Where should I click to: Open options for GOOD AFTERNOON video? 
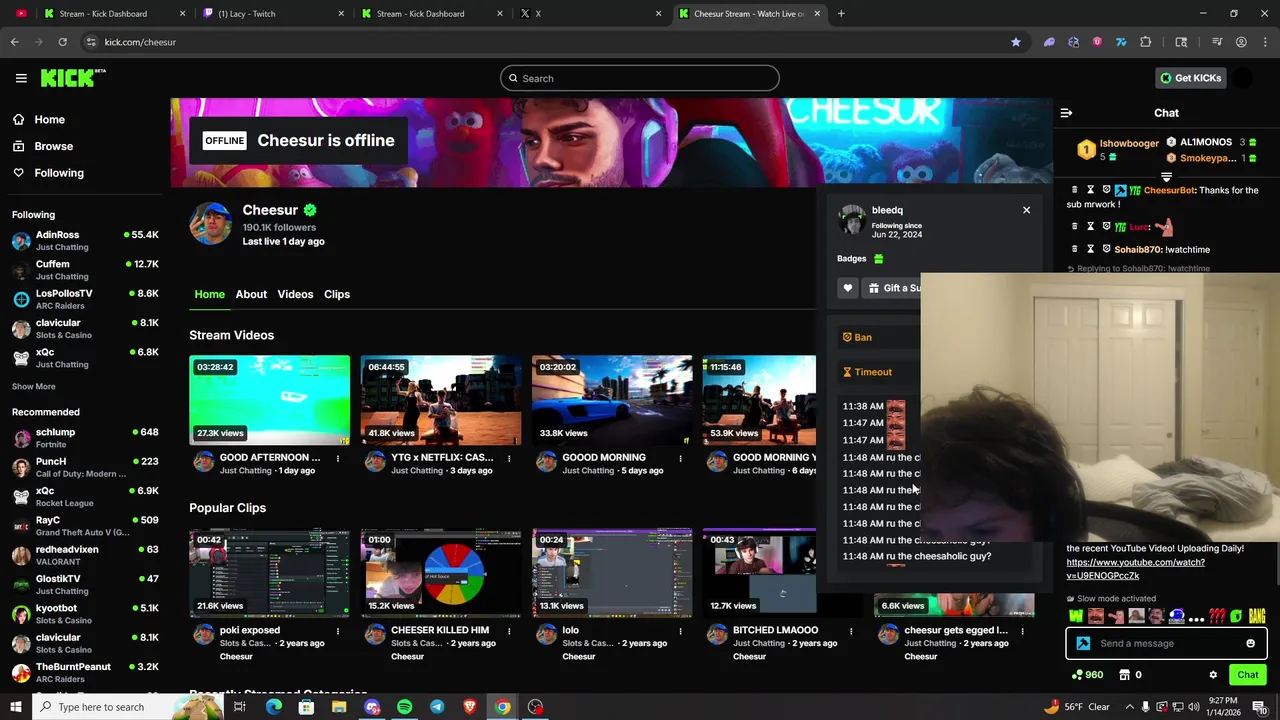pyautogui.click(x=338, y=459)
